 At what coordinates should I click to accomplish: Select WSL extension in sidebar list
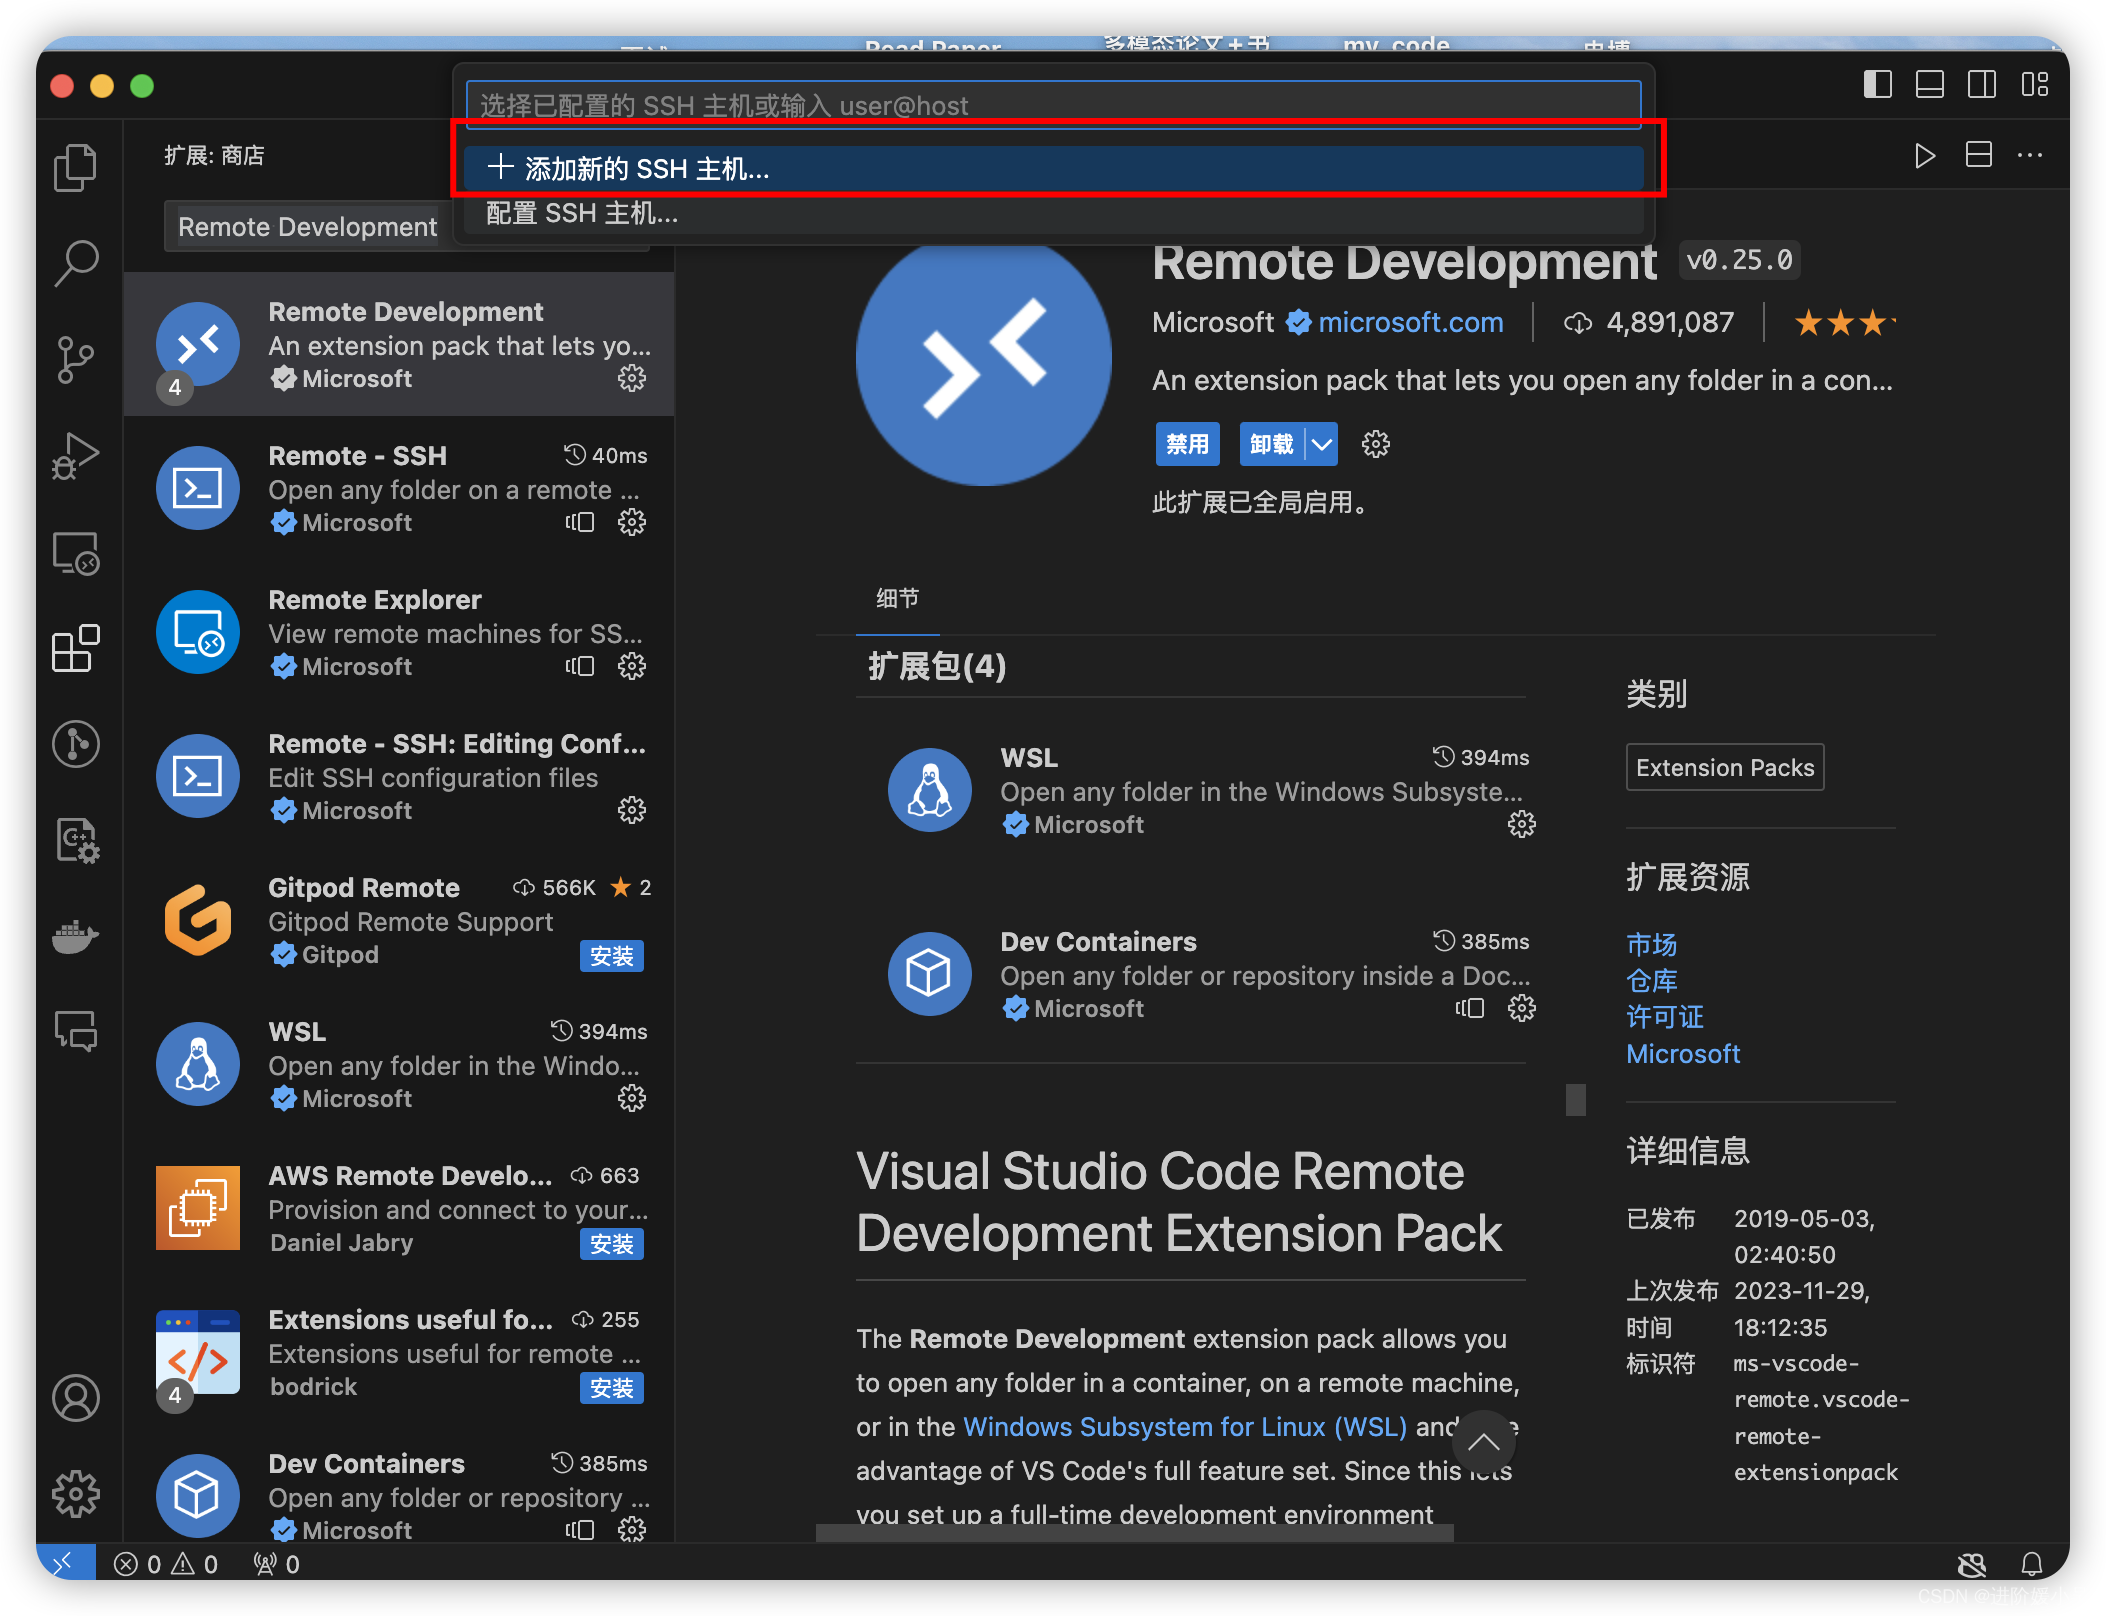click(x=399, y=1064)
